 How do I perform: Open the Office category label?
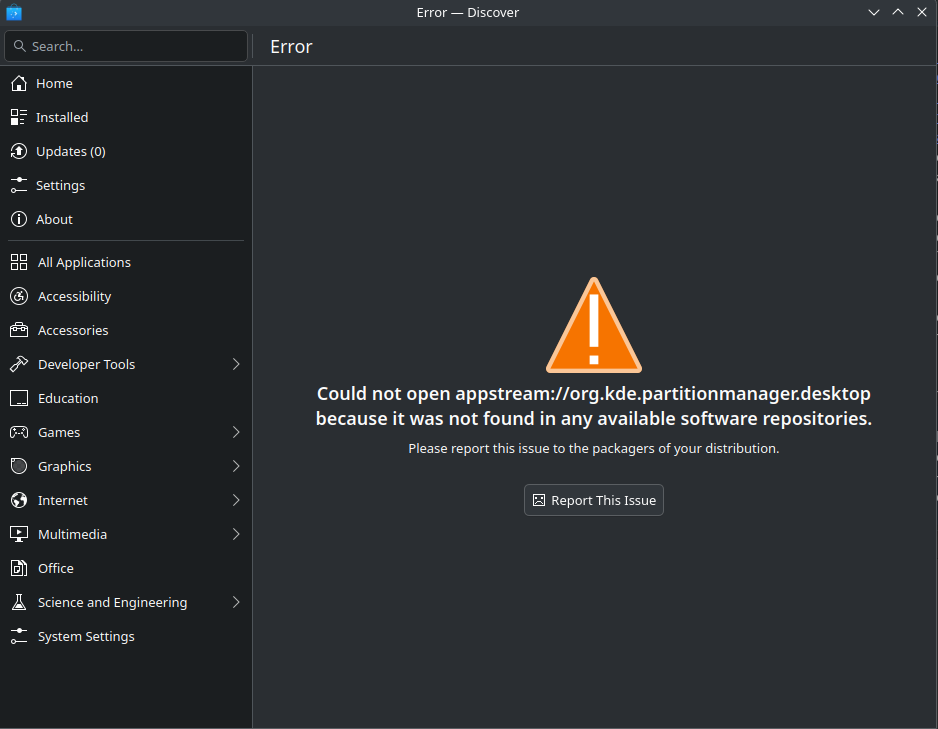(x=56, y=569)
